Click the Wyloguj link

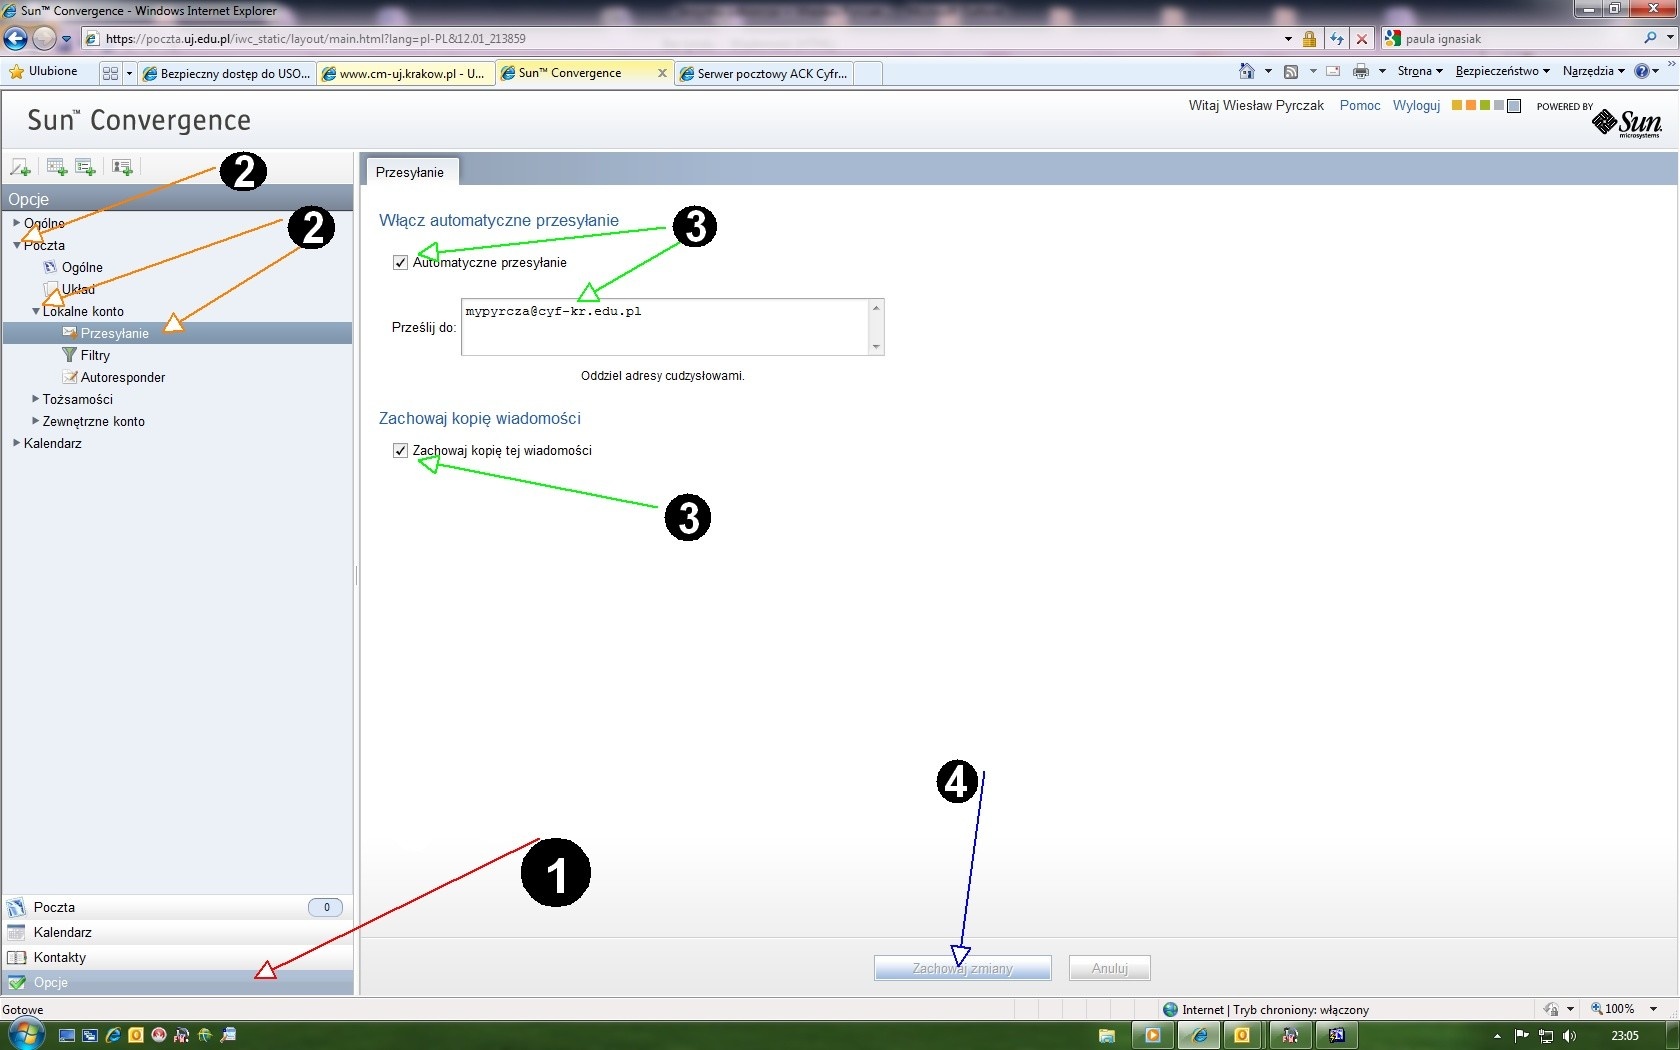[1416, 105]
